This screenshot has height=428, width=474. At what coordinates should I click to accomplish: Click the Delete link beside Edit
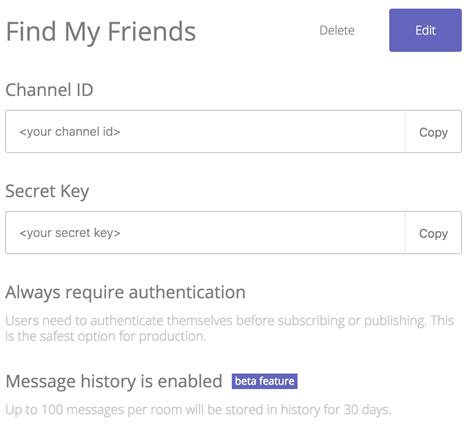pos(337,30)
